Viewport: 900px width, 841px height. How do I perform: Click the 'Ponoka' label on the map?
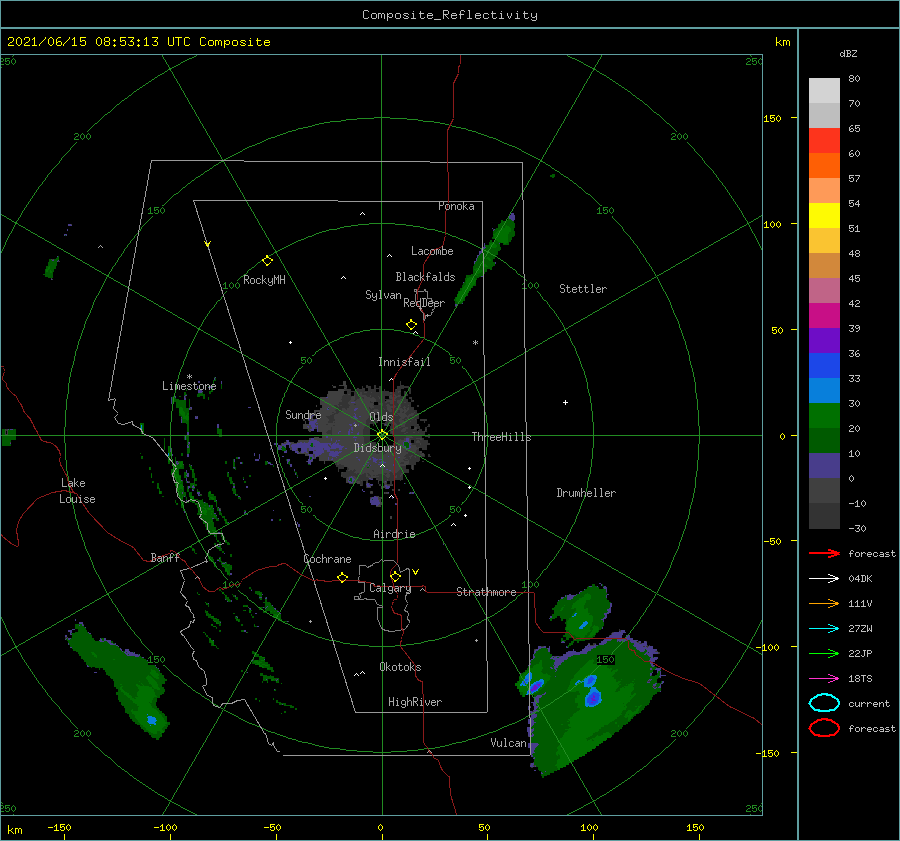coord(456,206)
